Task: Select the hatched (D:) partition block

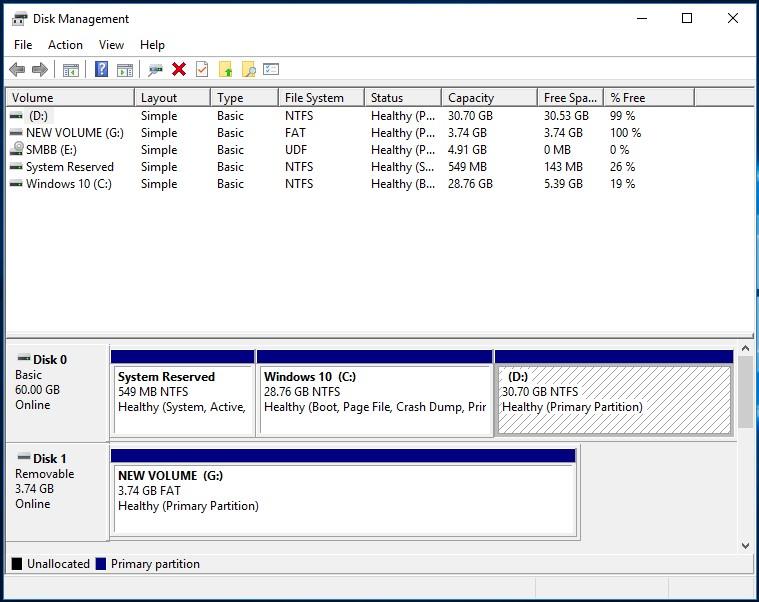Action: 614,393
